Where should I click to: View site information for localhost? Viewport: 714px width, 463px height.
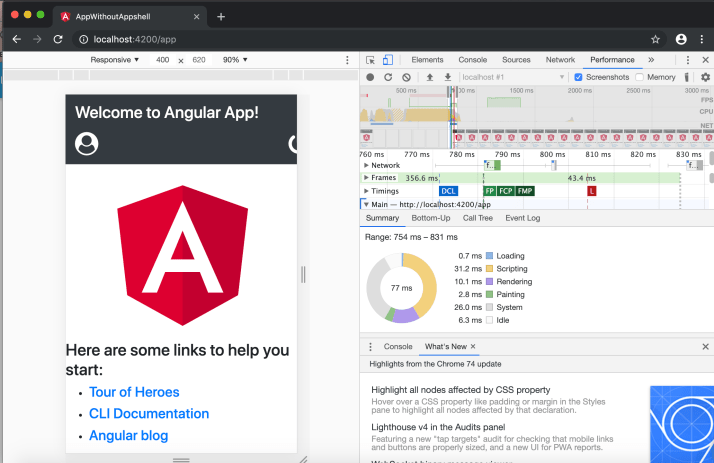tap(84, 40)
